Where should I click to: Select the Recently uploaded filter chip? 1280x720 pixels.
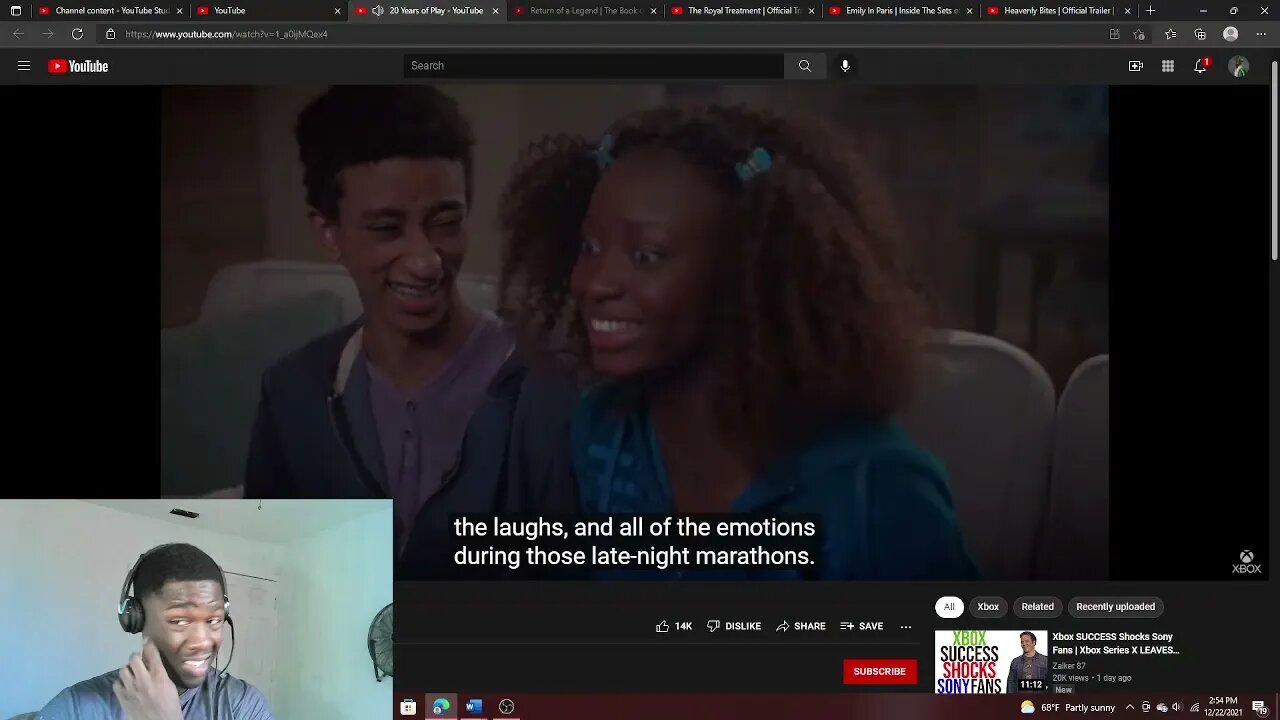click(x=1115, y=607)
